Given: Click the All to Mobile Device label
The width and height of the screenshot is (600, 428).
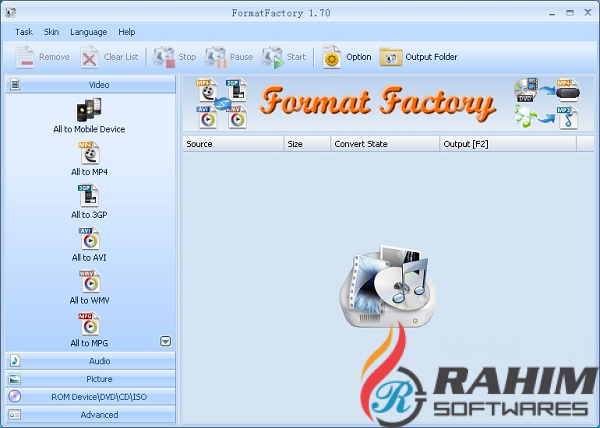Looking at the screenshot, I should [89, 129].
